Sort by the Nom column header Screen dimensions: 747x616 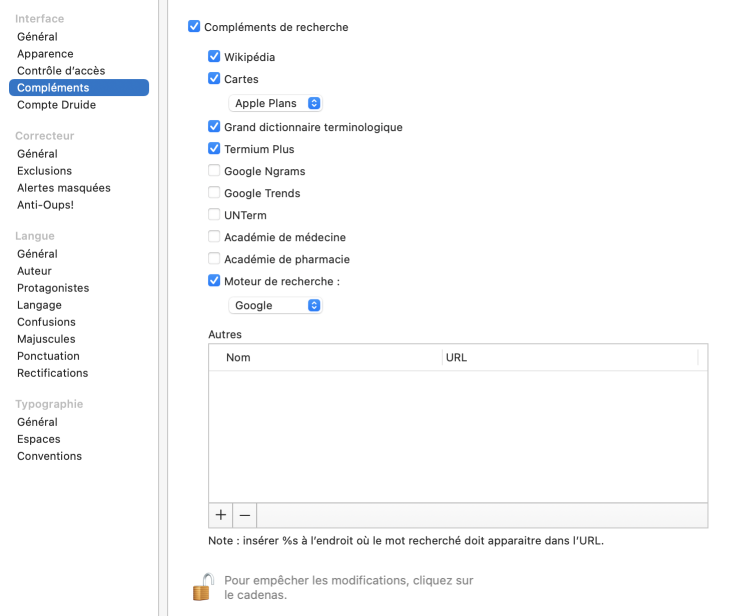(325, 357)
